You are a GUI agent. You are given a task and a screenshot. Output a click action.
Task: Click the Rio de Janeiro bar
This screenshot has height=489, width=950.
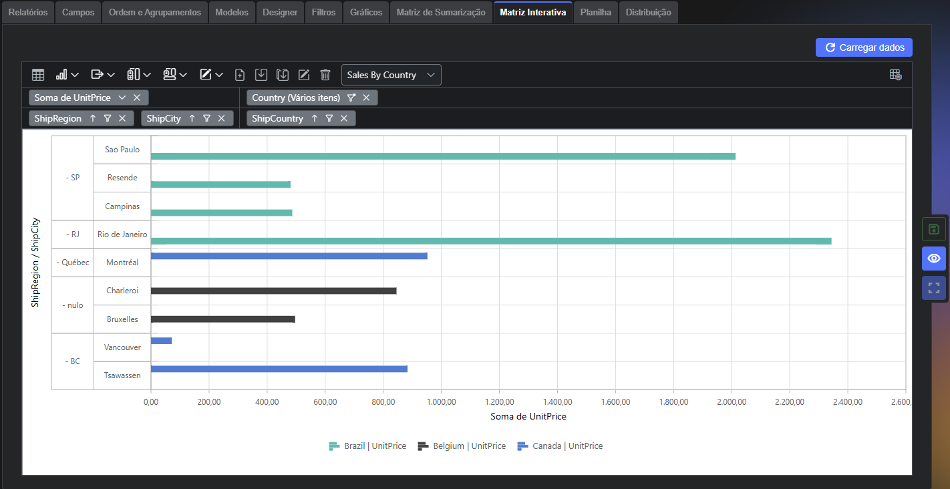coord(491,241)
